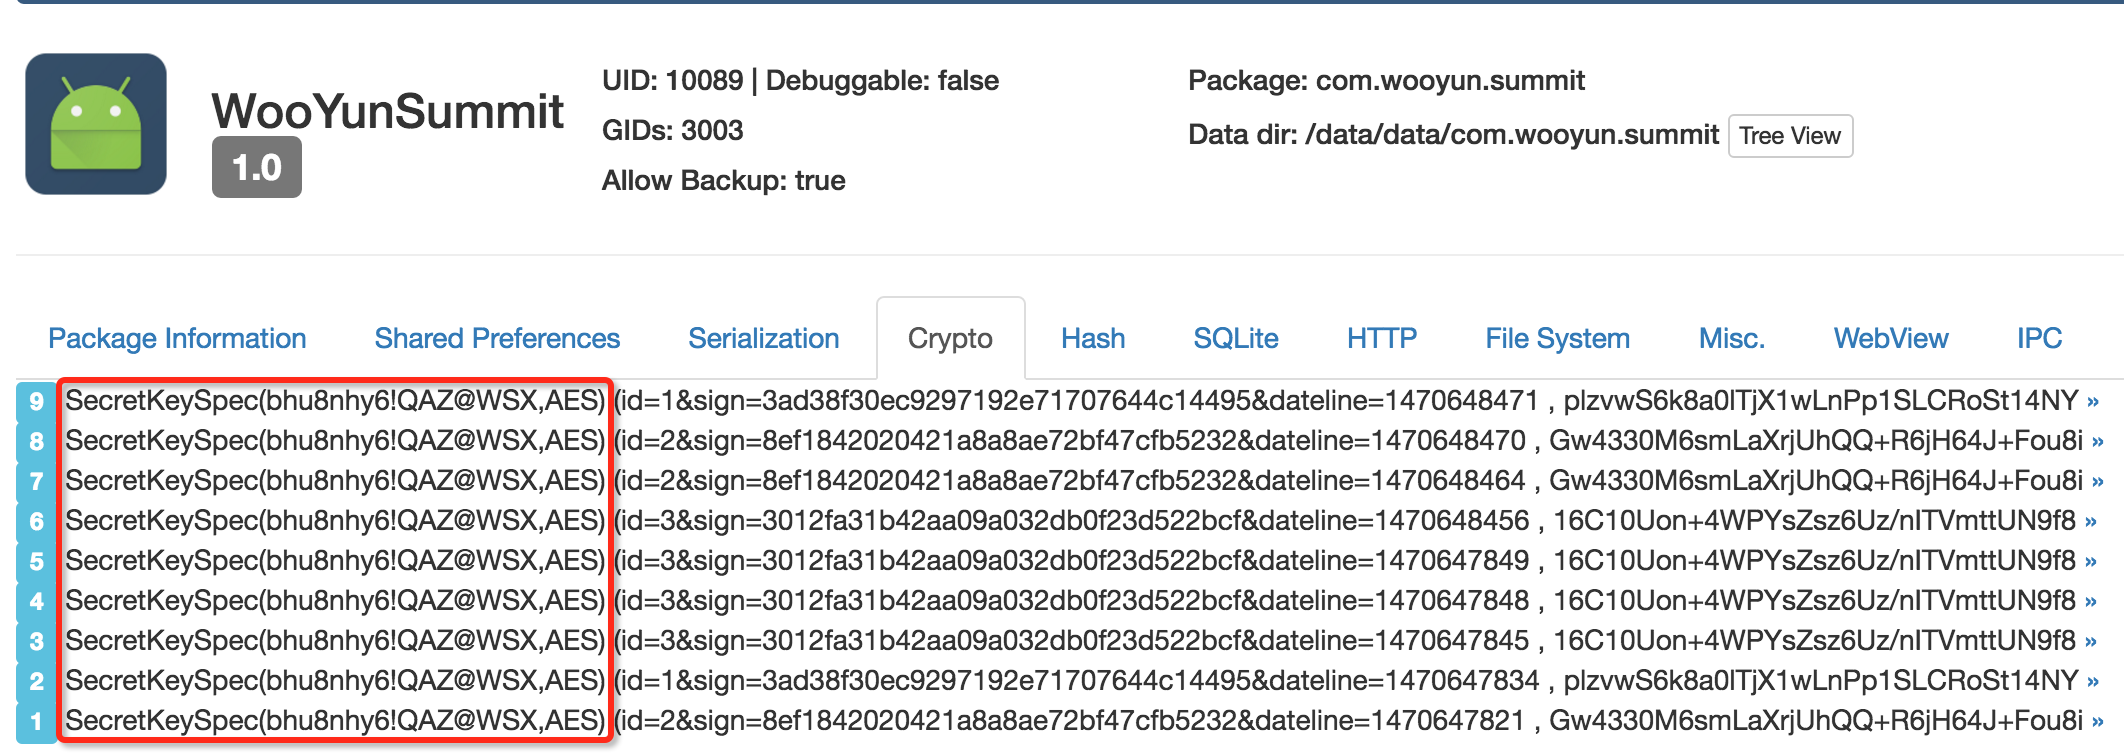Screen dimensions: 2124x754
Task: Switch to the Shared Preferences tab
Action: pos(497,339)
